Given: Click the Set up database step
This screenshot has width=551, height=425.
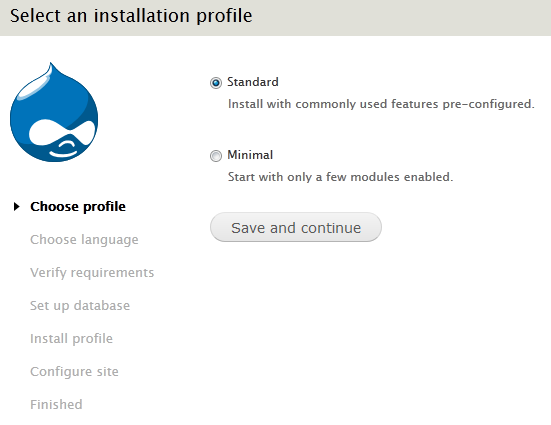Looking at the screenshot, I should [80, 306].
